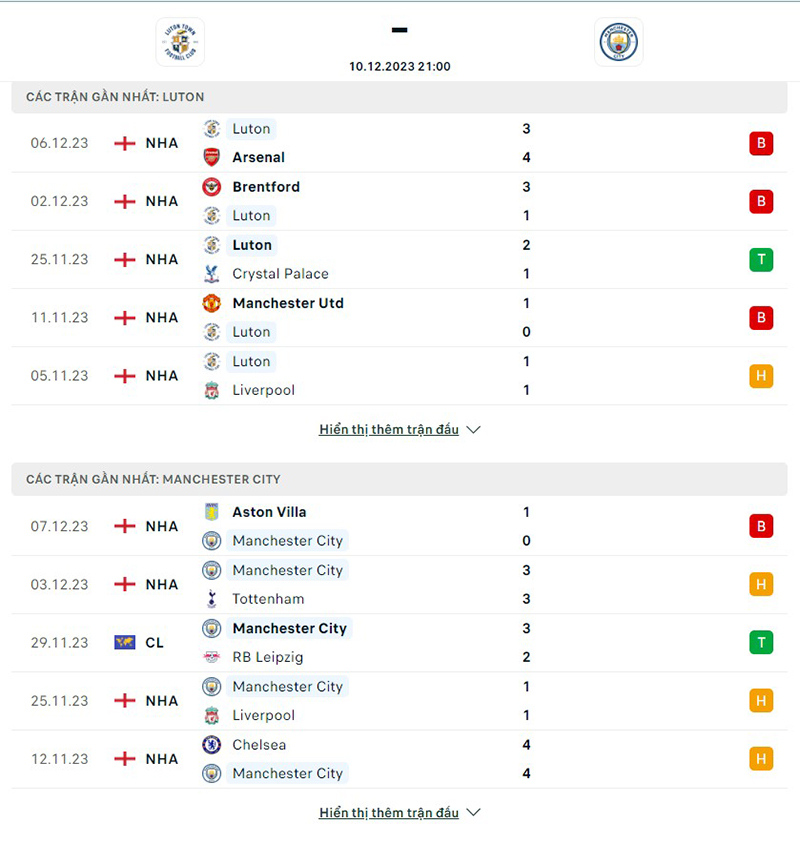Click the Brentford crest icon
The height and width of the screenshot is (844, 800).
[x=211, y=187]
